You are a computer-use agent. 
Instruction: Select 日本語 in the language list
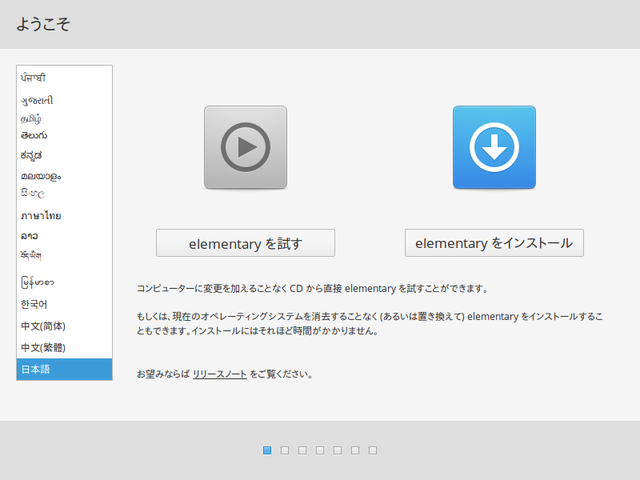(x=64, y=369)
